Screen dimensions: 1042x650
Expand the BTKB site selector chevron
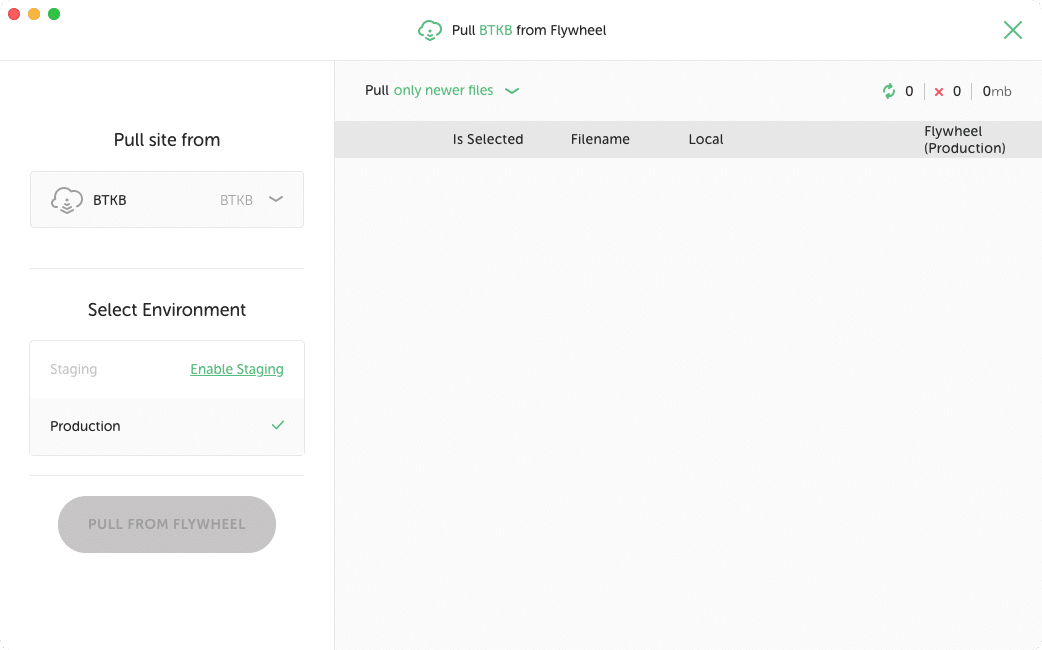tap(276, 199)
